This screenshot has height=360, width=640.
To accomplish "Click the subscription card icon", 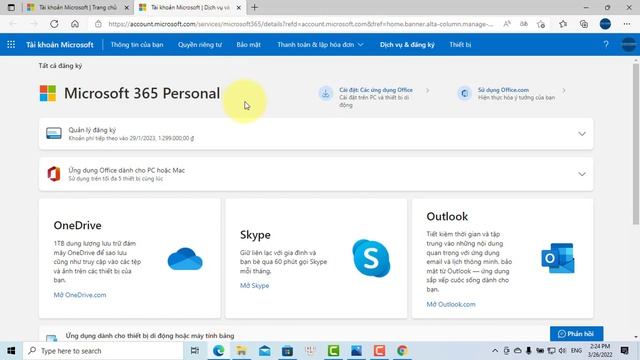I will coord(54,133).
